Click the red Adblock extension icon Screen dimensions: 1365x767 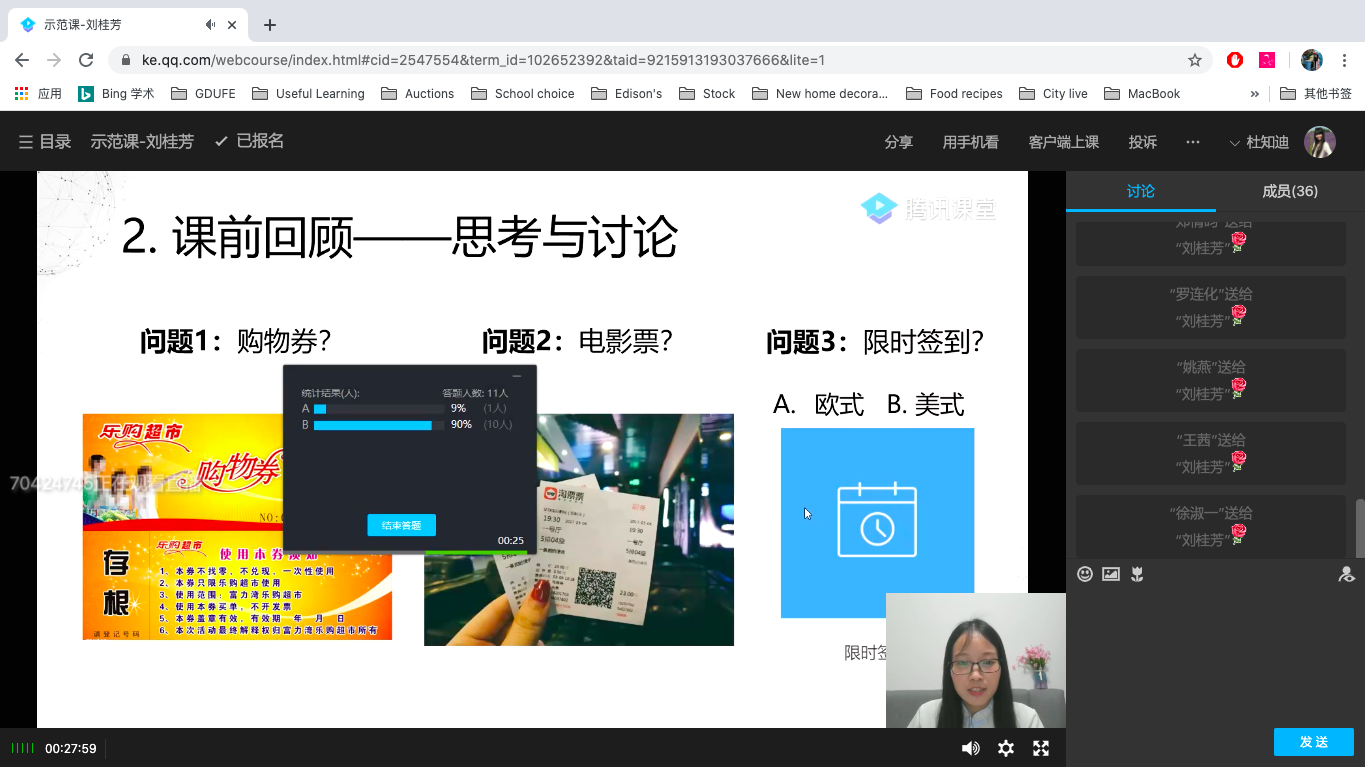point(1235,60)
